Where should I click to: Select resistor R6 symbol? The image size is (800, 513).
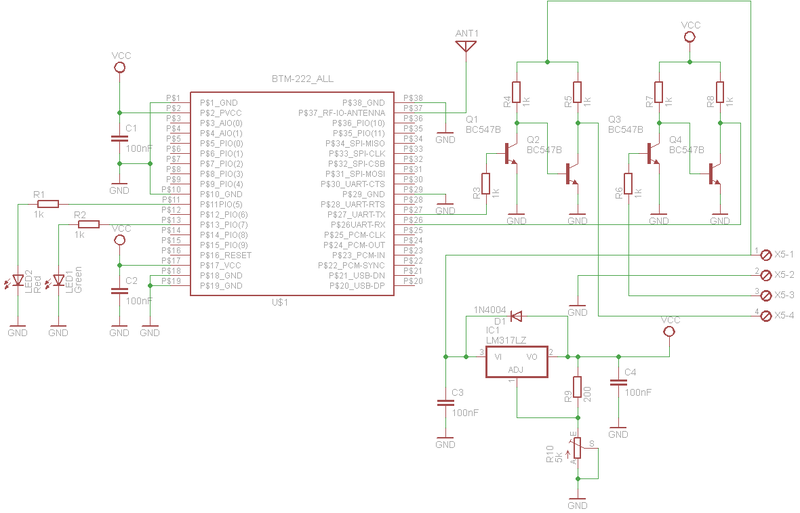click(x=628, y=184)
